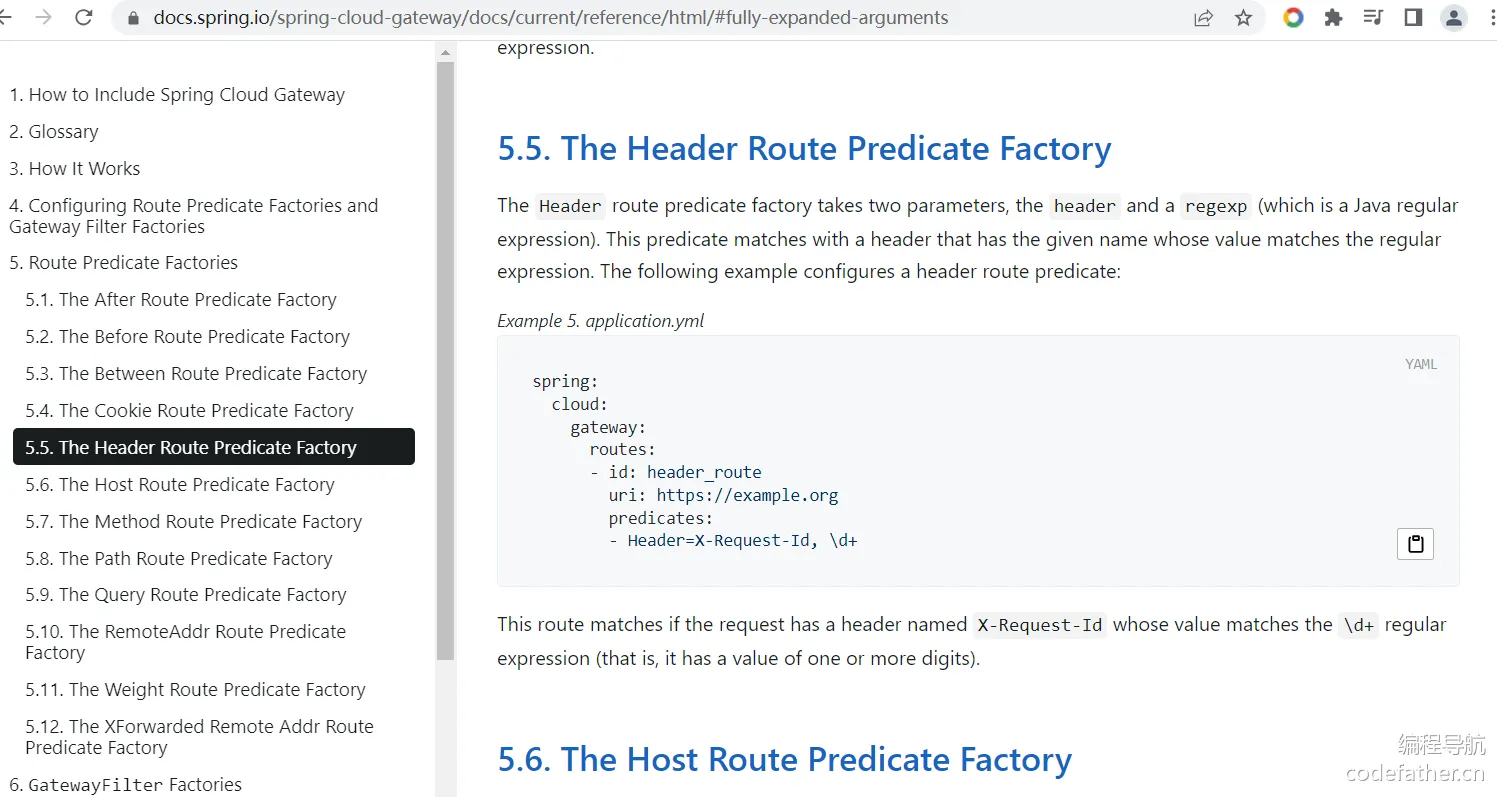Open '5.12. The XForwarded Remote Addr' entry
Screen dimensions: 1497x797
pyautogui.click(x=200, y=737)
